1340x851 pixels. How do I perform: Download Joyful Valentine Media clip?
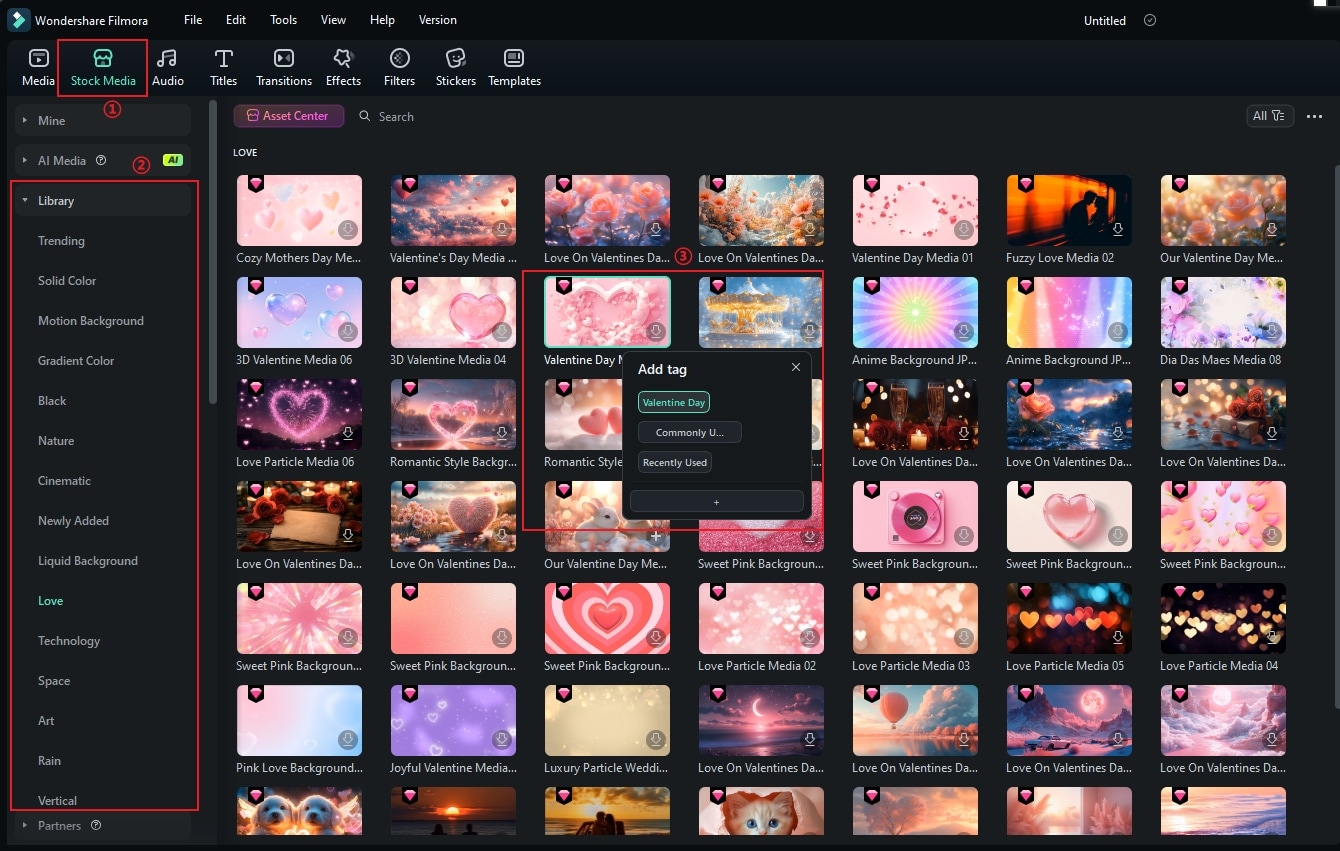pyautogui.click(x=502, y=740)
